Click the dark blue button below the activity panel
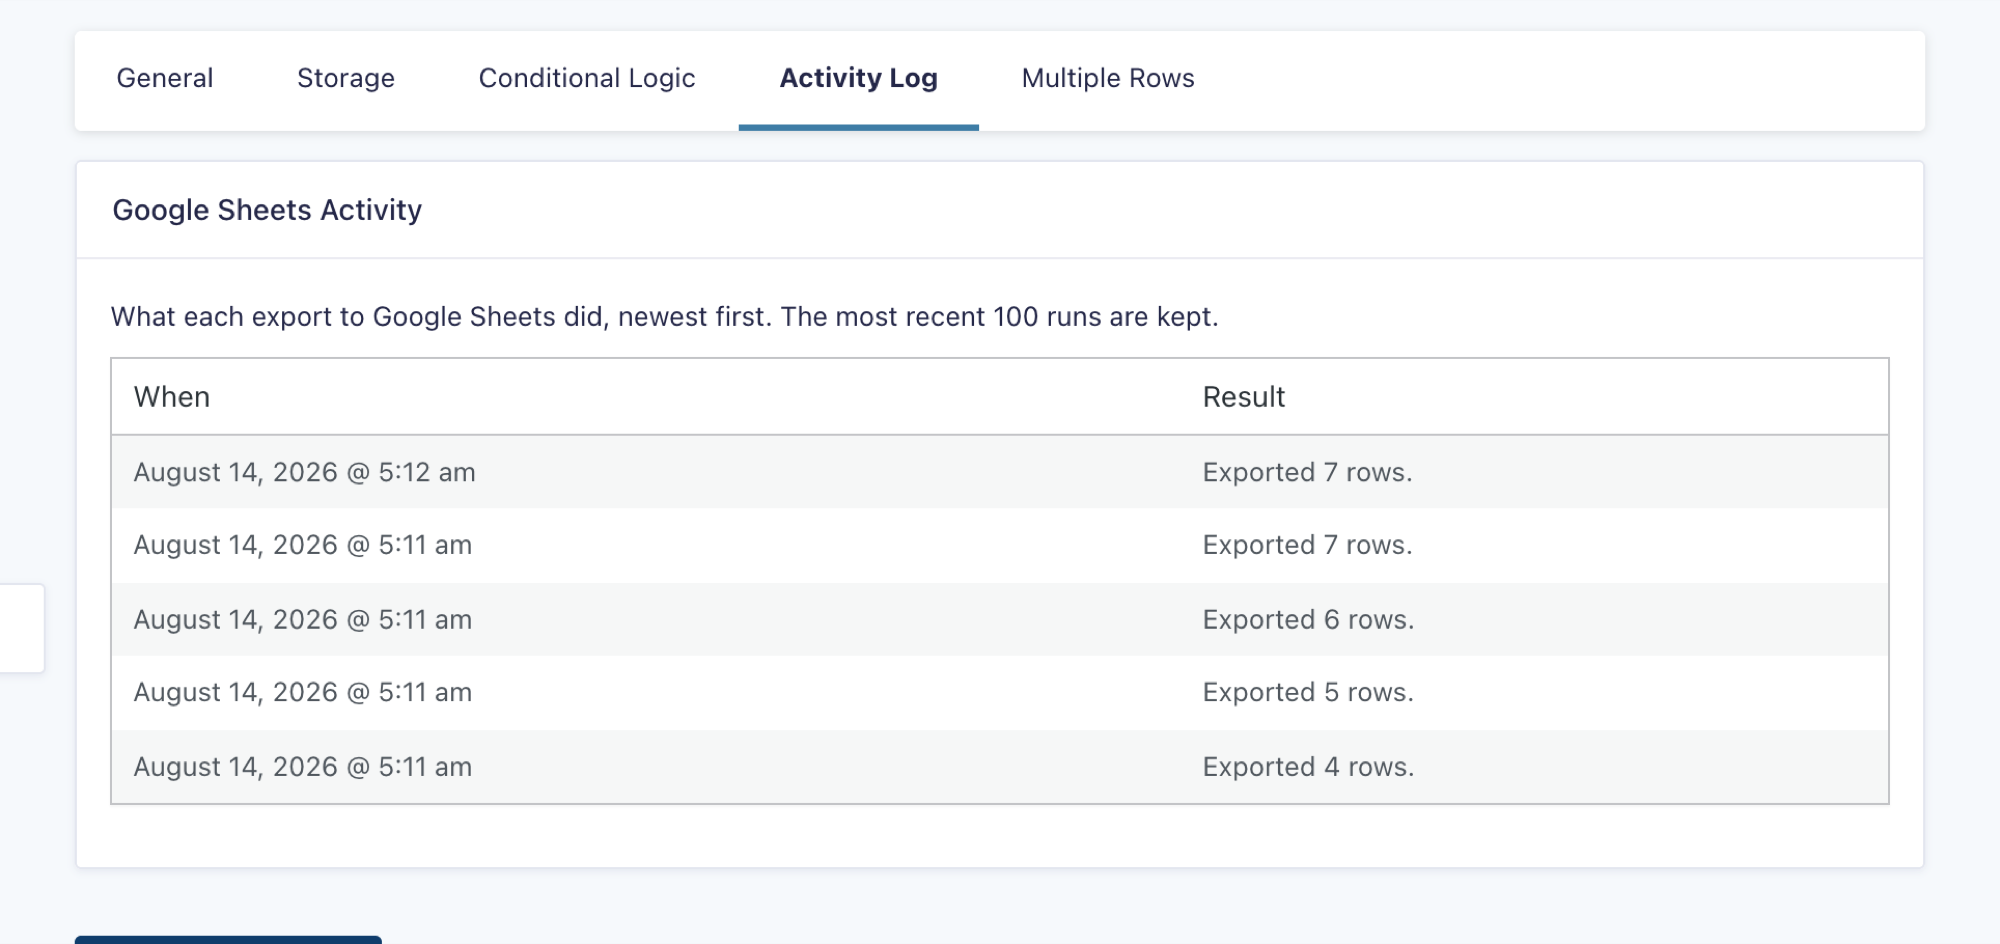 click(x=228, y=940)
